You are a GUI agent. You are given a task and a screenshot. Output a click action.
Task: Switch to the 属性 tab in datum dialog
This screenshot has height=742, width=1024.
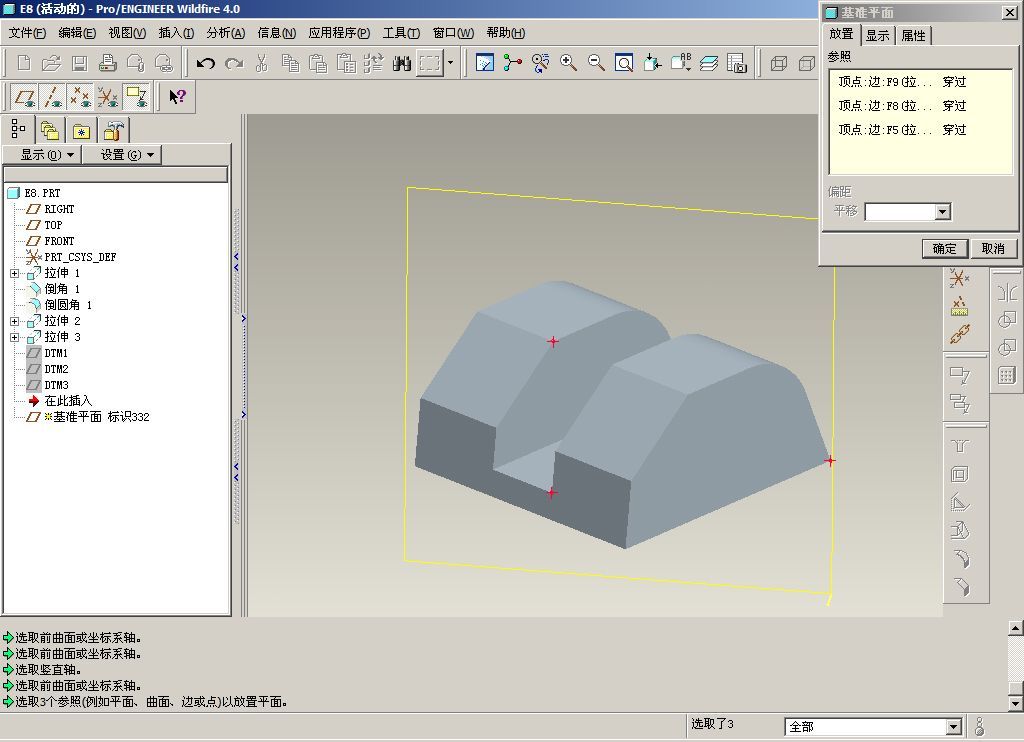[913, 35]
